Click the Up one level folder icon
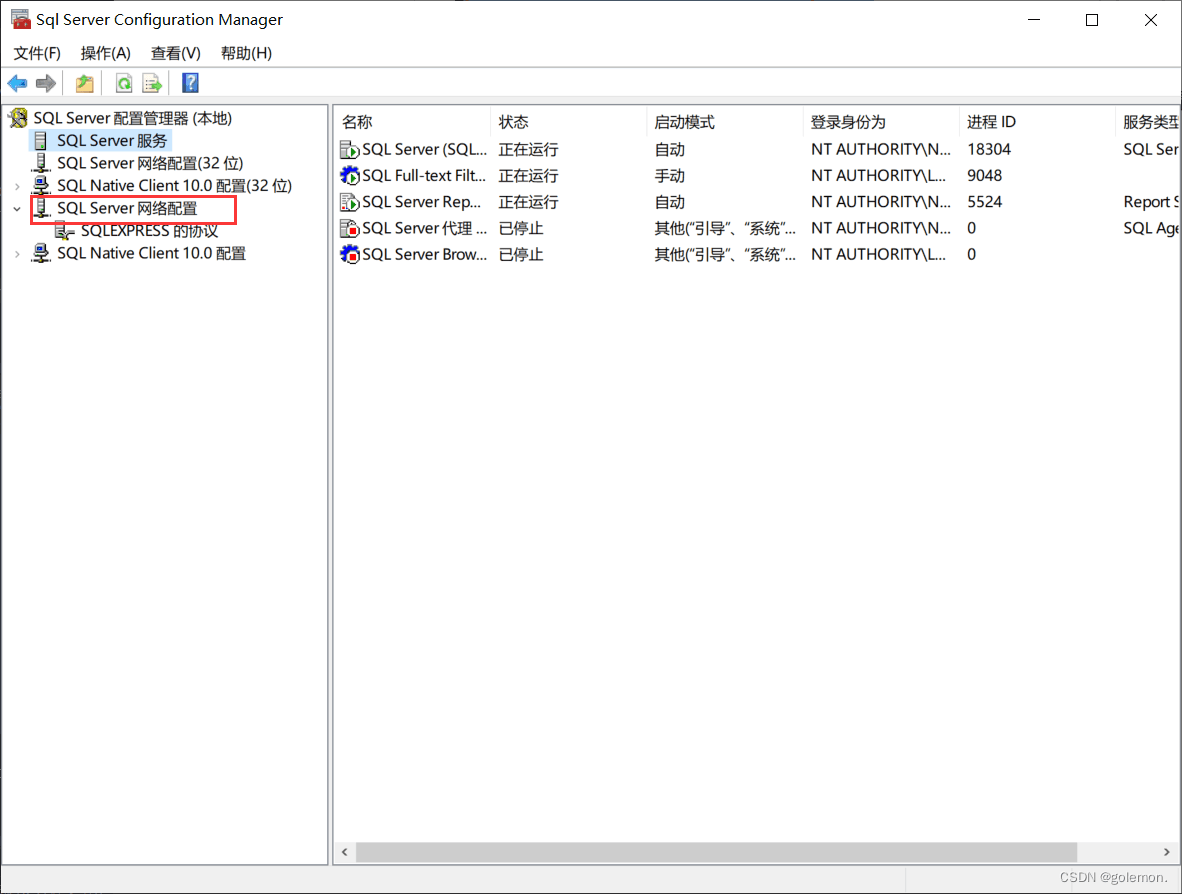The width and height of the screenshot is (1182, 894). pyautogui.click(x=84, y=83)
